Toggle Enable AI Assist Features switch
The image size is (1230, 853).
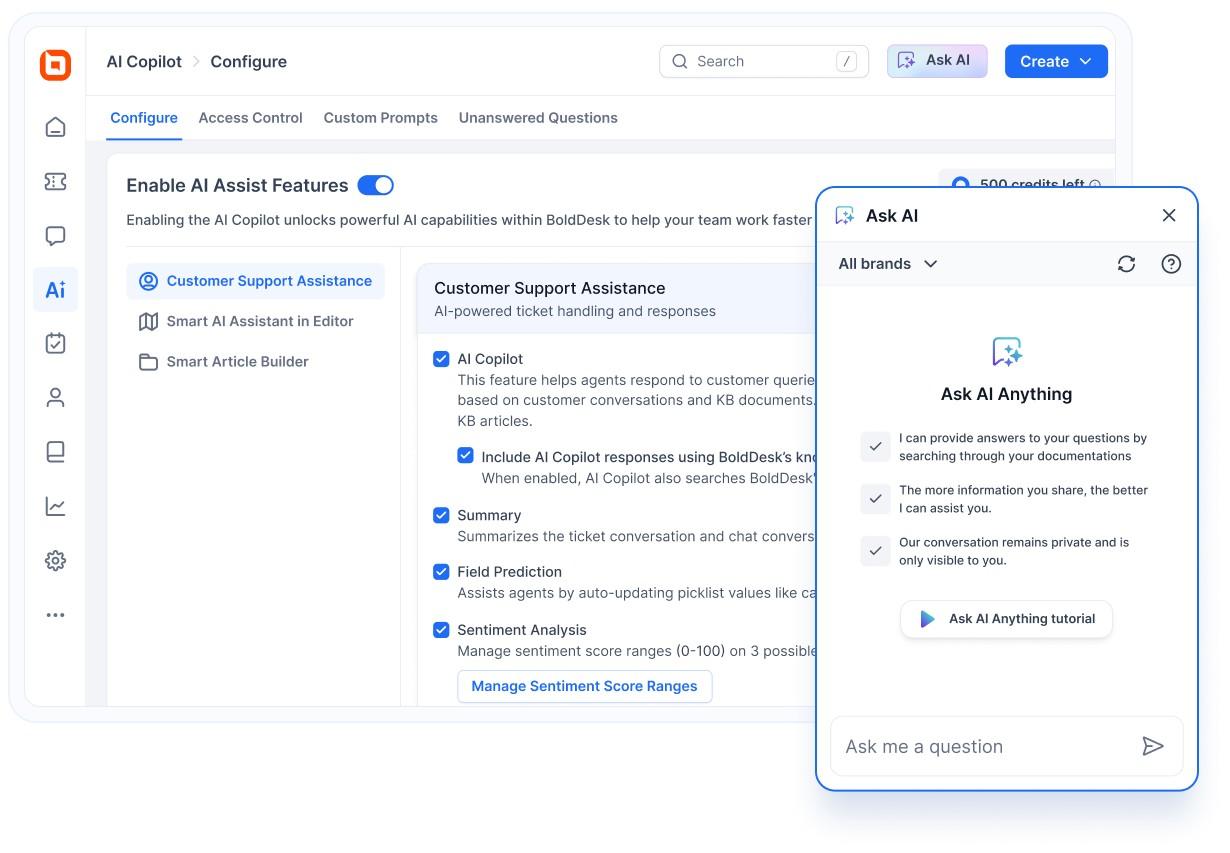tap(376, 185)
